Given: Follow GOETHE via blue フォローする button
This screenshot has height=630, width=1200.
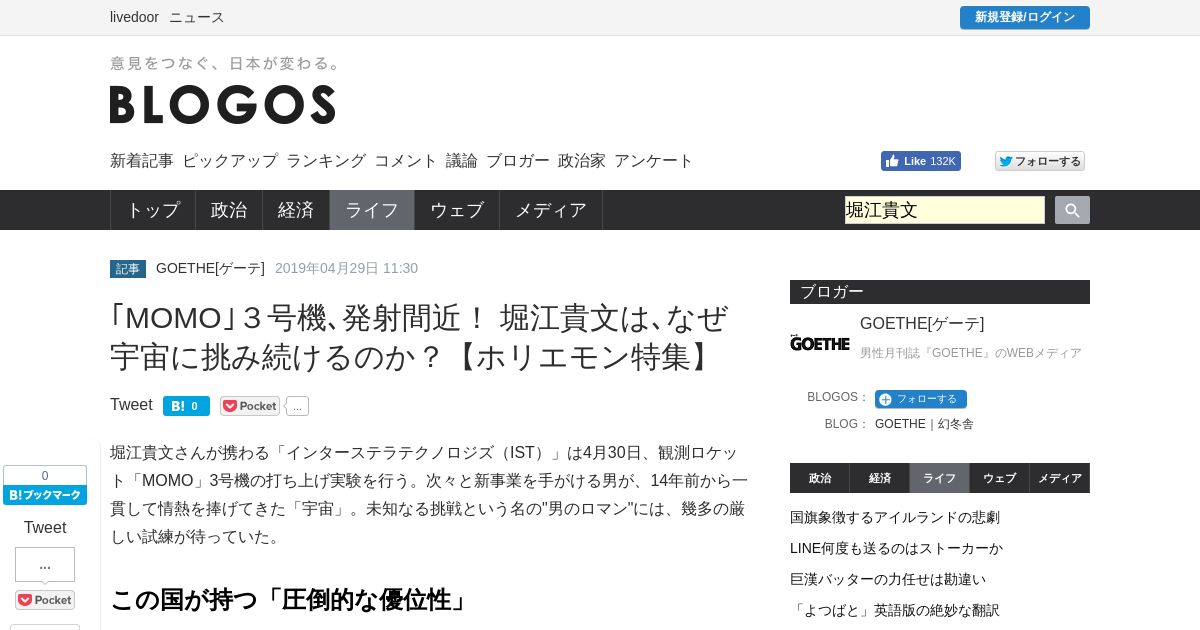Looking at the screenshot, I should (x=921, y=399).
